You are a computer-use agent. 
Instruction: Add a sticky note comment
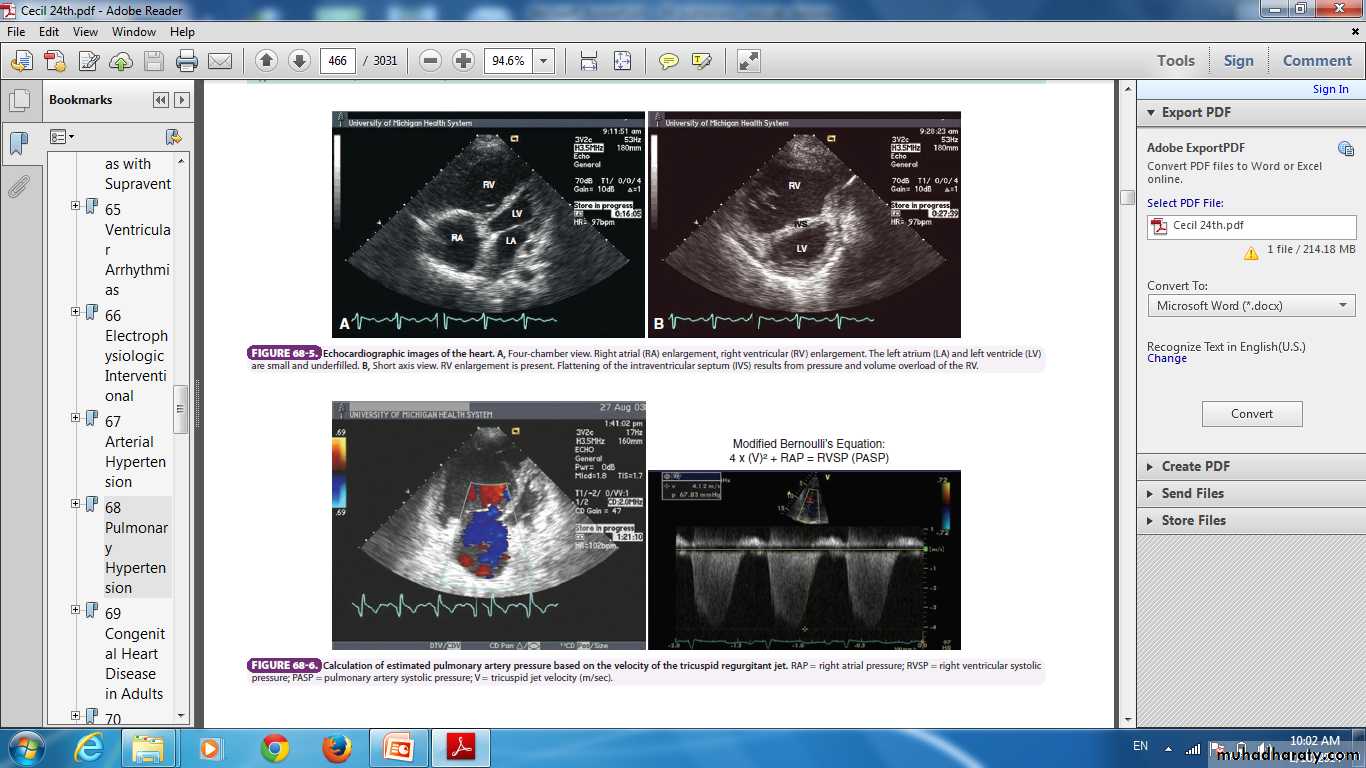tap(669, 61)
